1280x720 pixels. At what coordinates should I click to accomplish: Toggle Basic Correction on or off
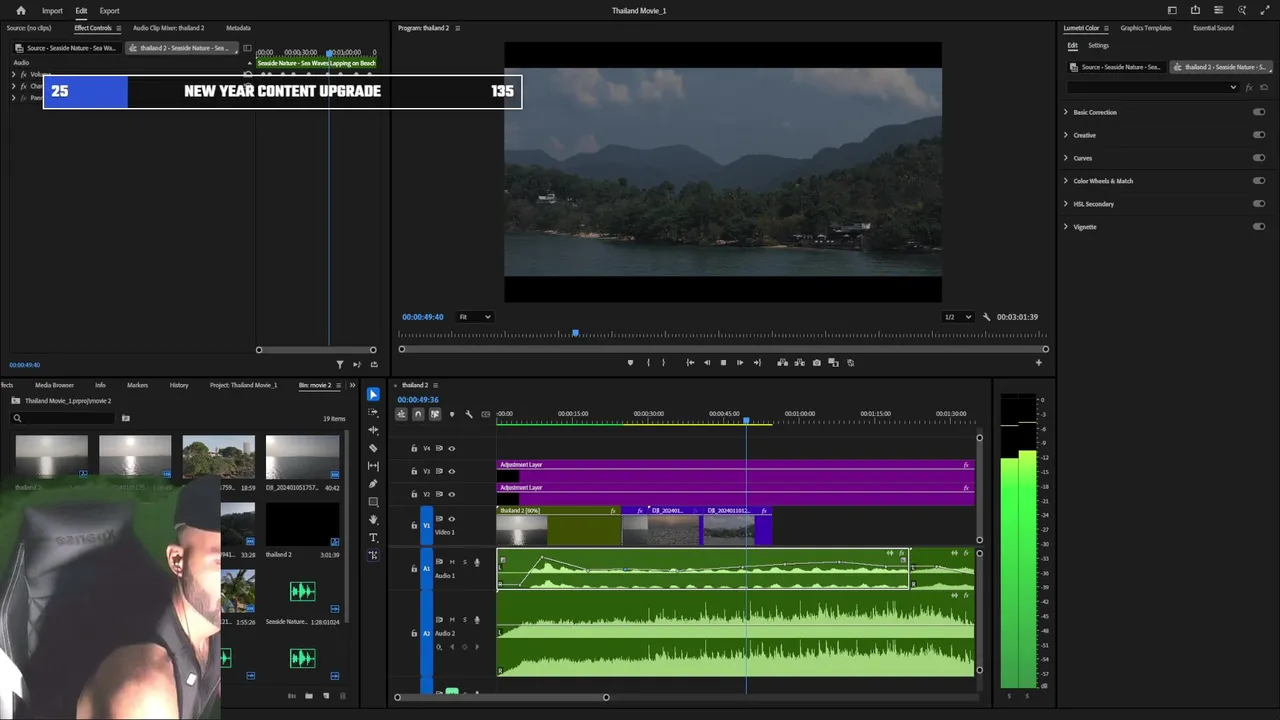click(1259, 112)
